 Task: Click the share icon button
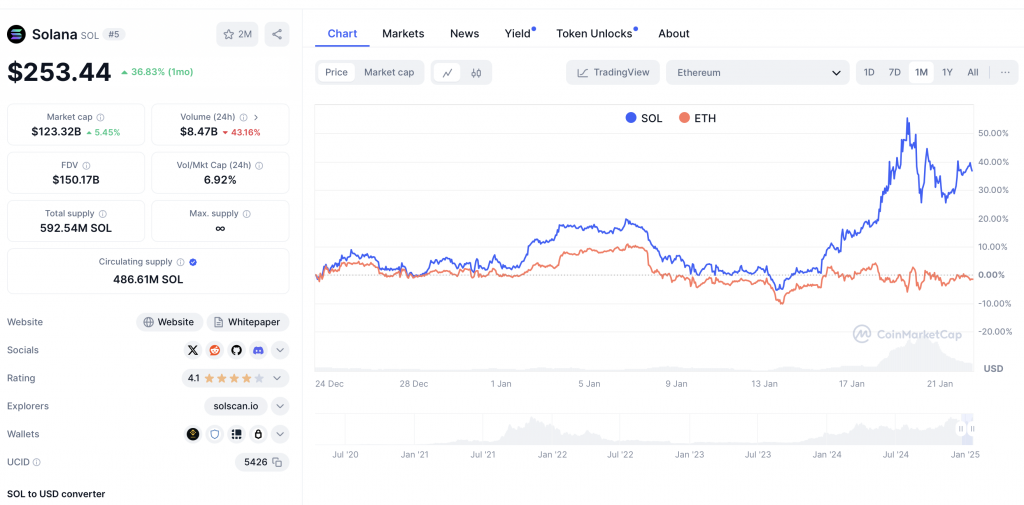[x=277, y=34]
